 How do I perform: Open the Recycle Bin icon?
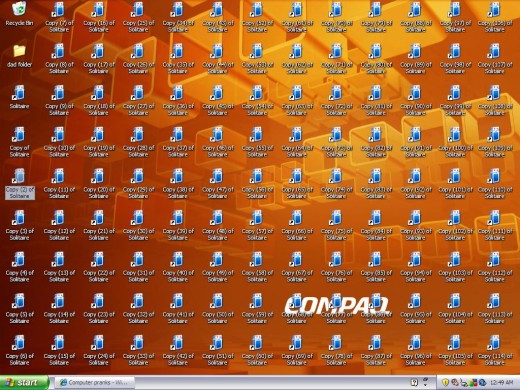tap(20, 14)
